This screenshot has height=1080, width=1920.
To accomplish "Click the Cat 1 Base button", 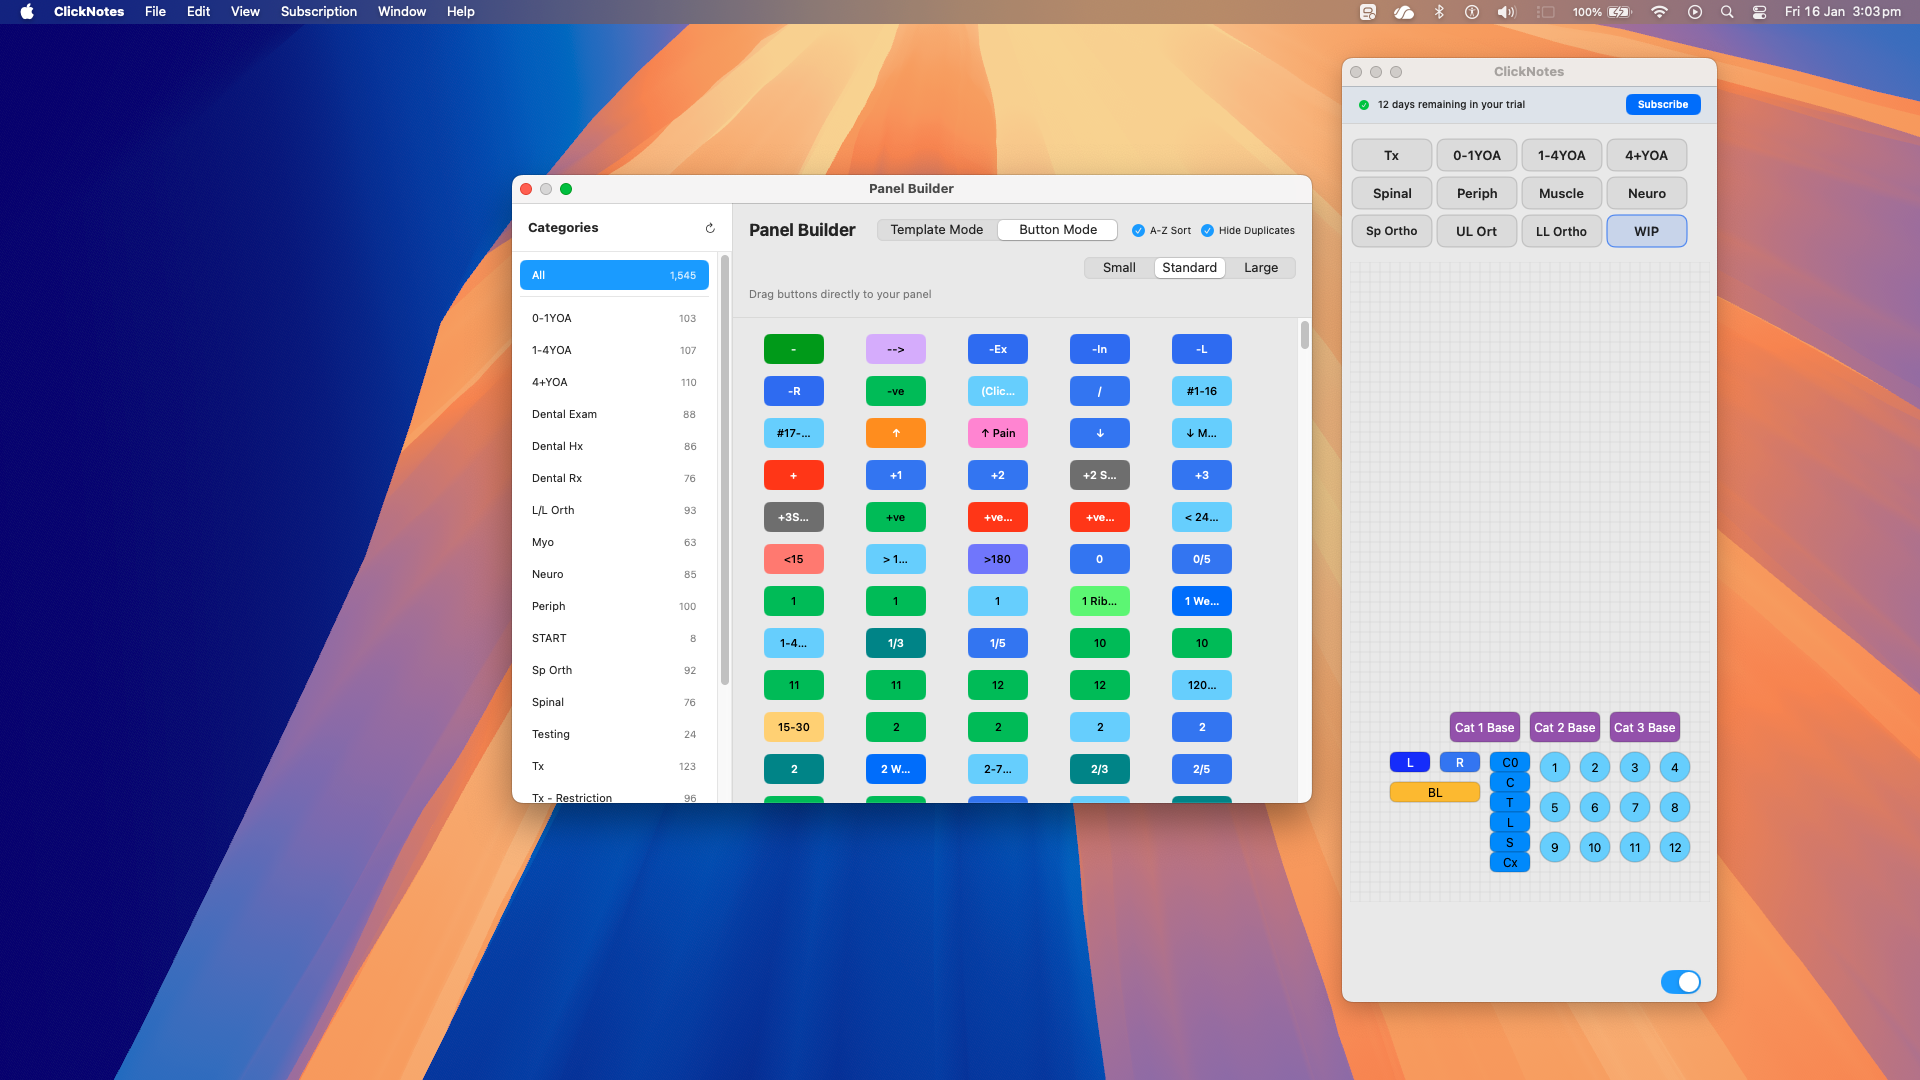I will pyautogui.click(x=1485, y=728).
